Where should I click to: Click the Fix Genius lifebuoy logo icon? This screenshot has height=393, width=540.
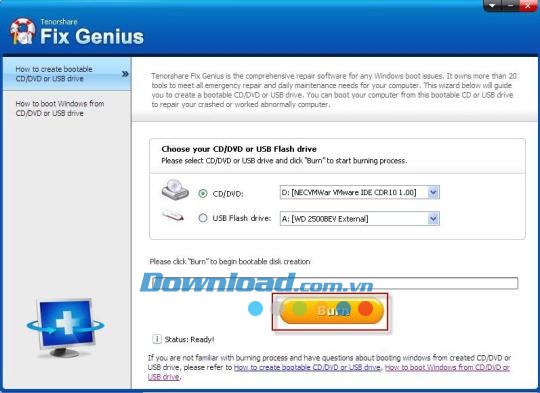pos(22,31)
